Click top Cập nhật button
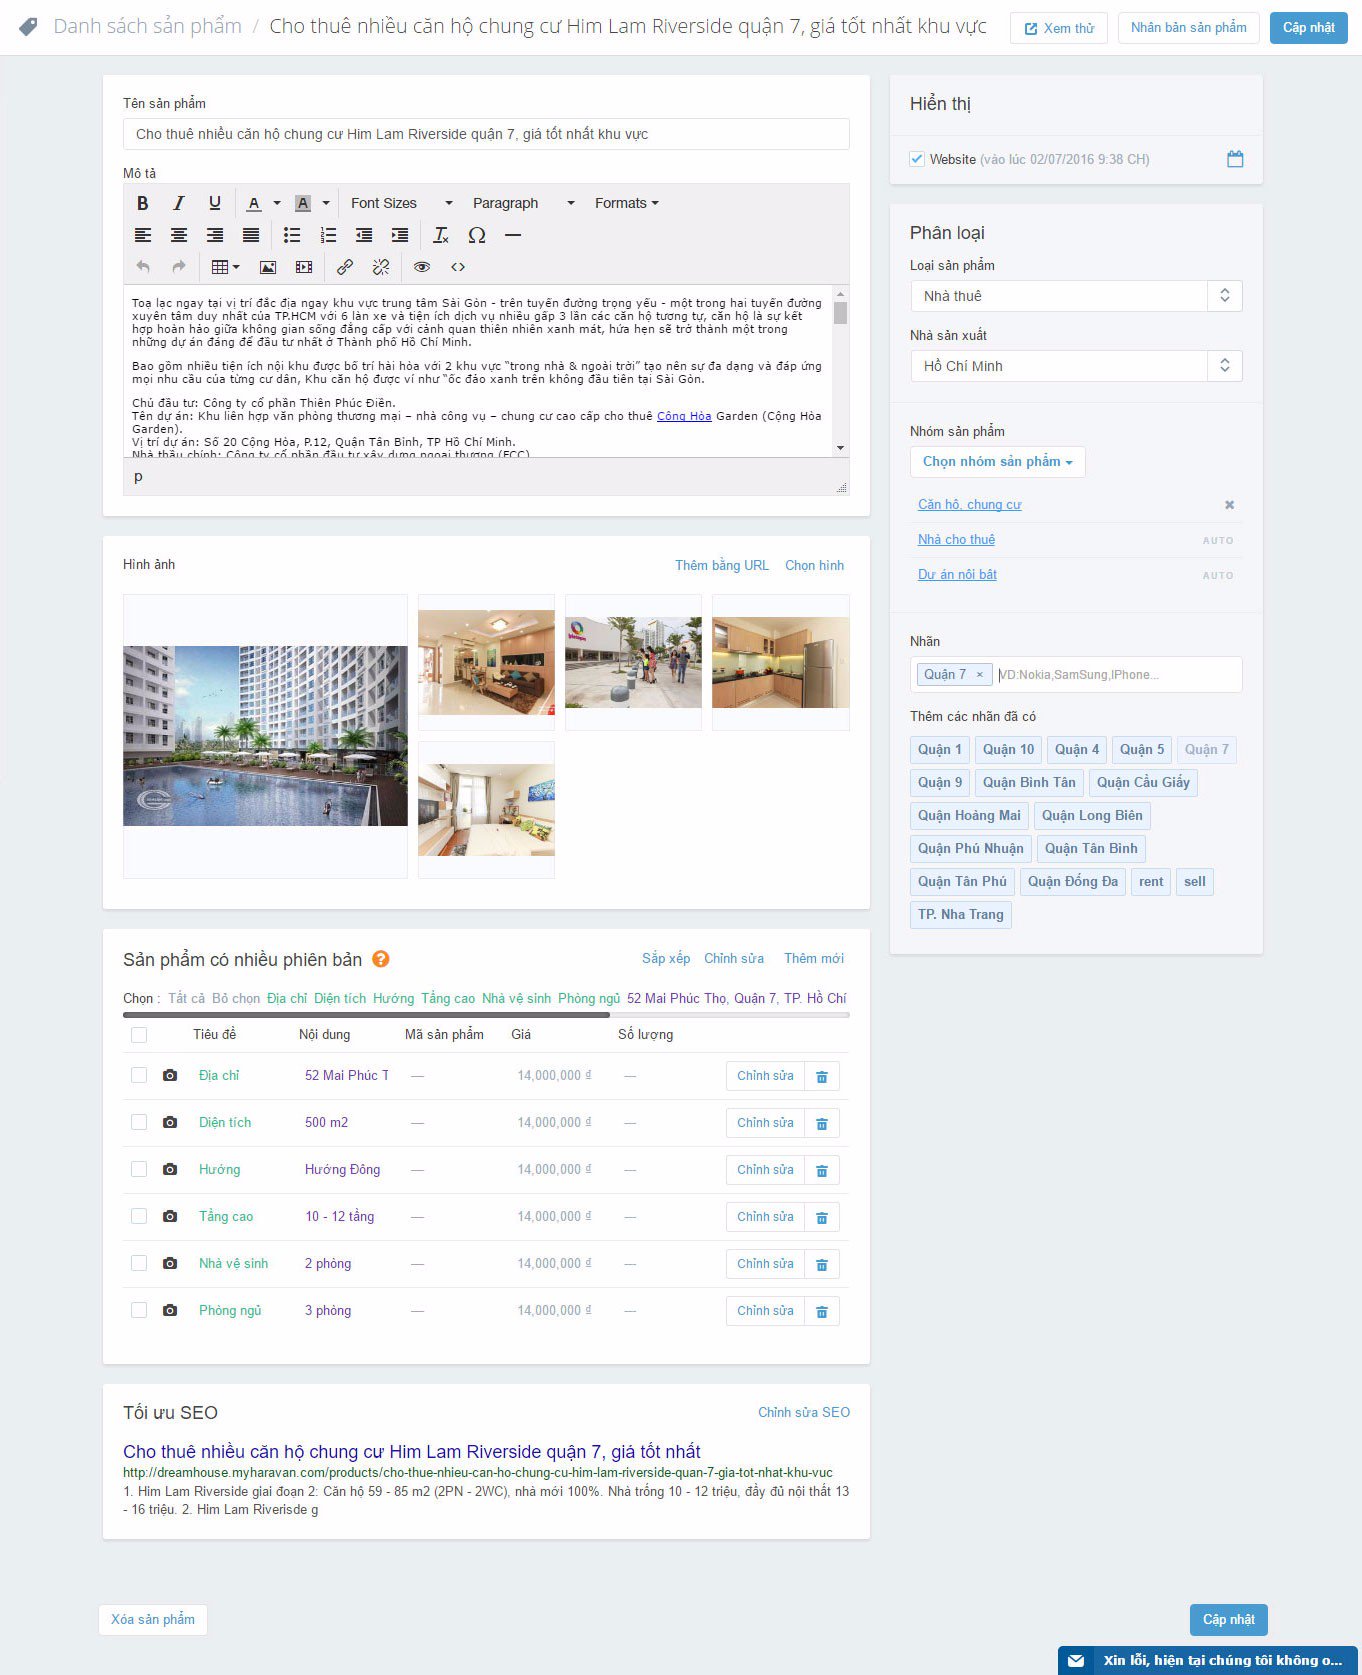The width and height of the screenshot is (1362, 1675). pos(1309,27)
